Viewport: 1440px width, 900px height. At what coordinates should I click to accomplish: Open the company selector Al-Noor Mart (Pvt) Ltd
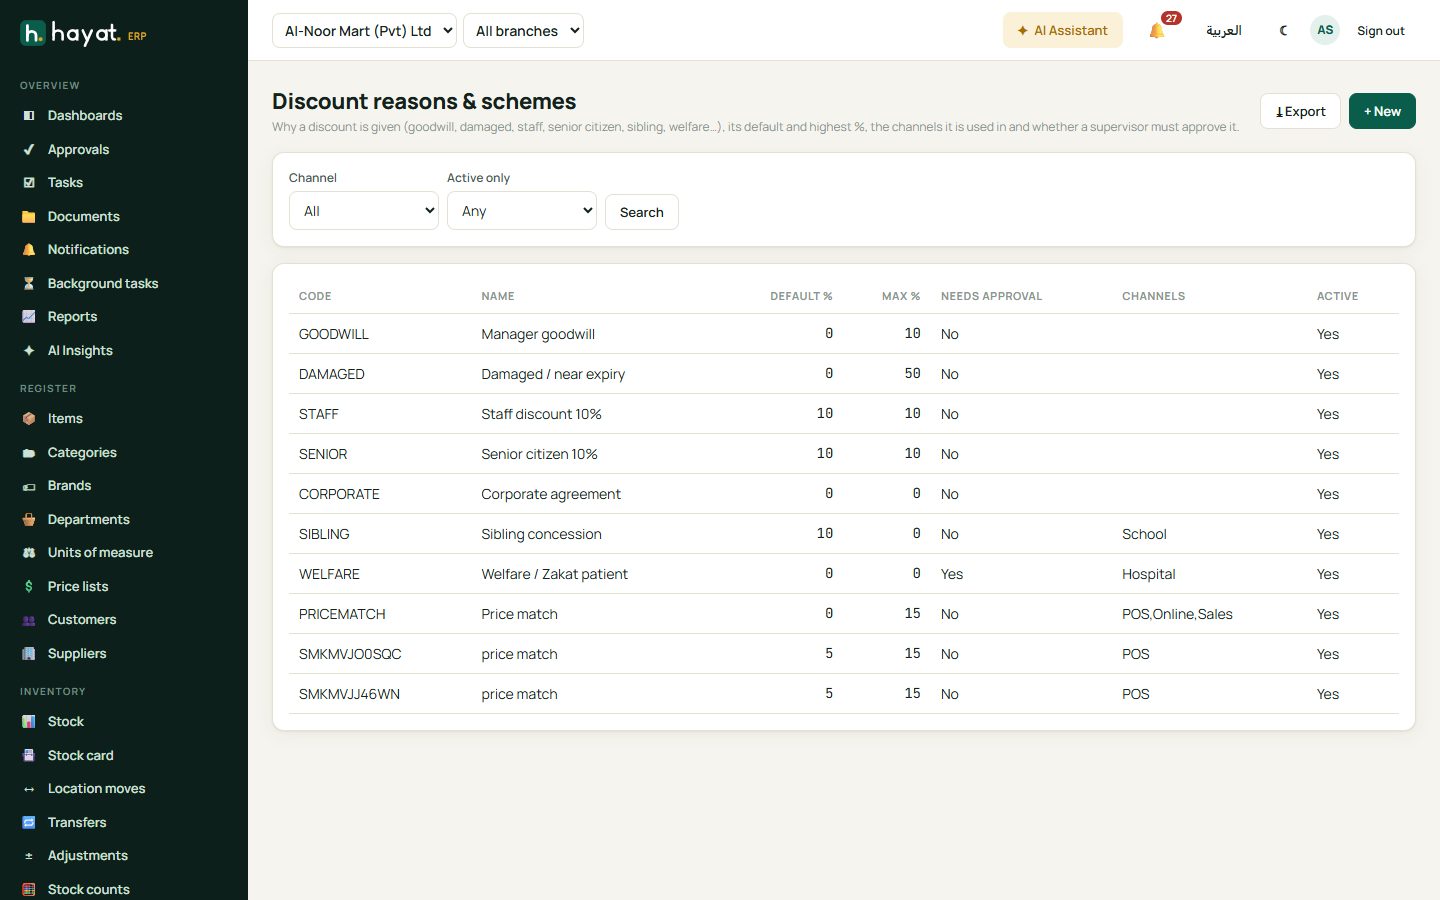click(x=364, y=31)
